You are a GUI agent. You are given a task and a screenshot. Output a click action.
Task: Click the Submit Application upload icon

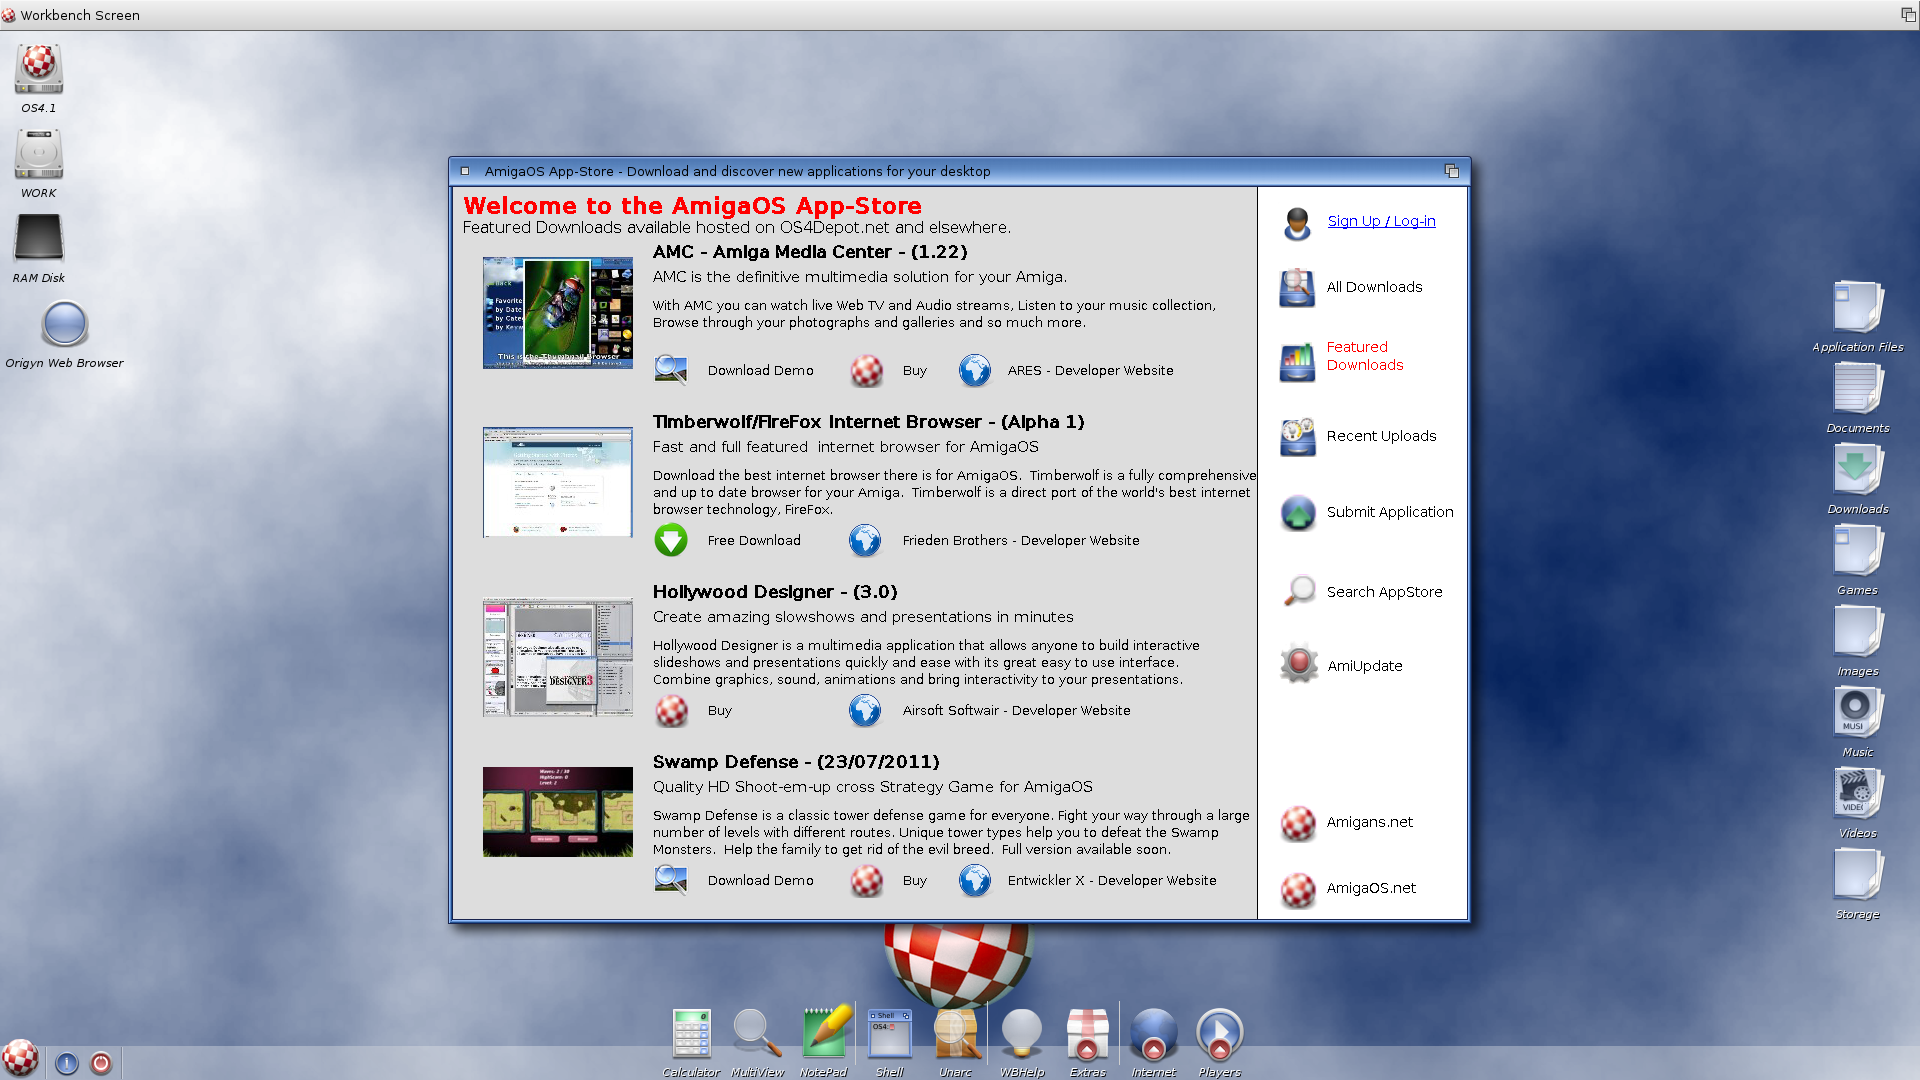click(x=1298, y=513)
